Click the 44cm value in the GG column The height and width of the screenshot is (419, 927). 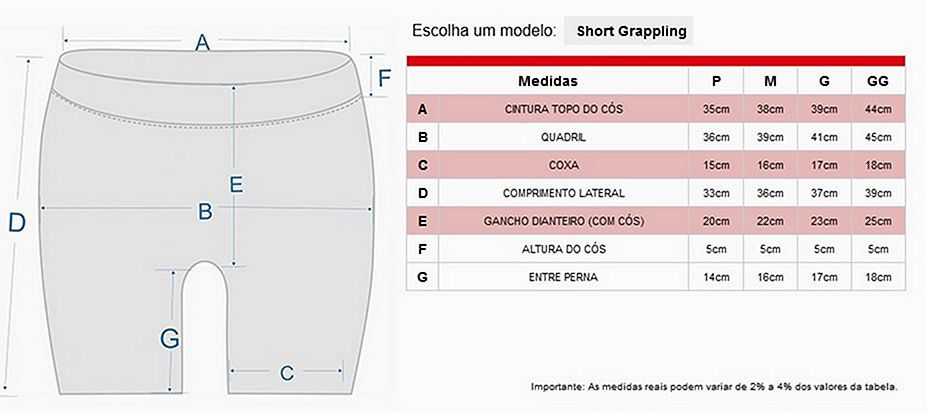(878, 109)
